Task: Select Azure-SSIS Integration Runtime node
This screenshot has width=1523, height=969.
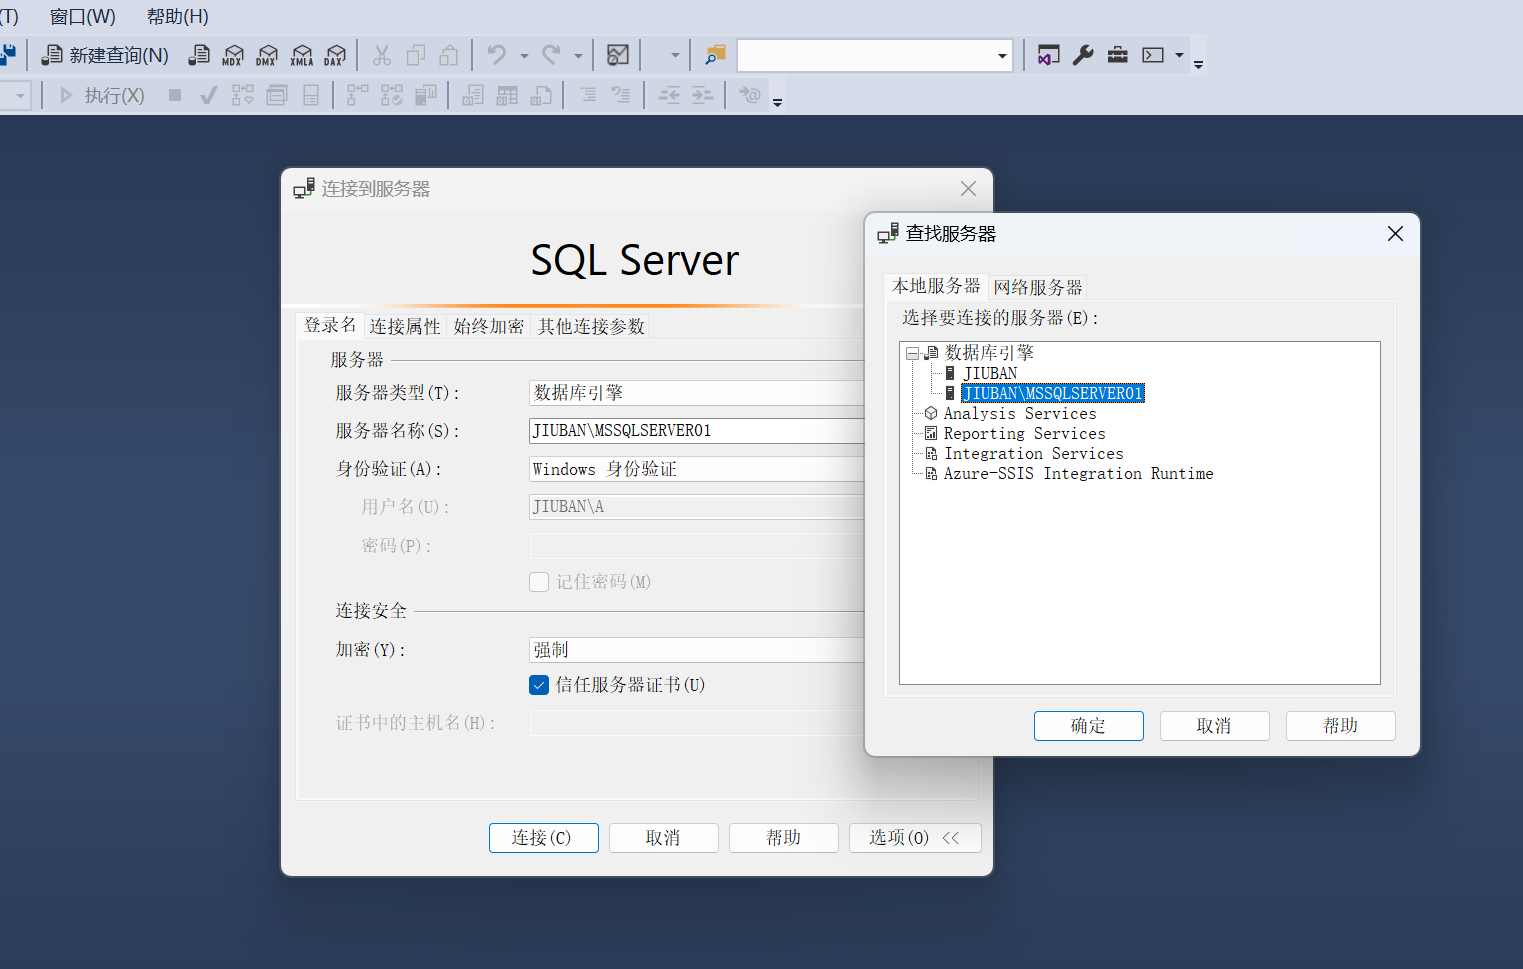Action: (x=1079, y=474)
